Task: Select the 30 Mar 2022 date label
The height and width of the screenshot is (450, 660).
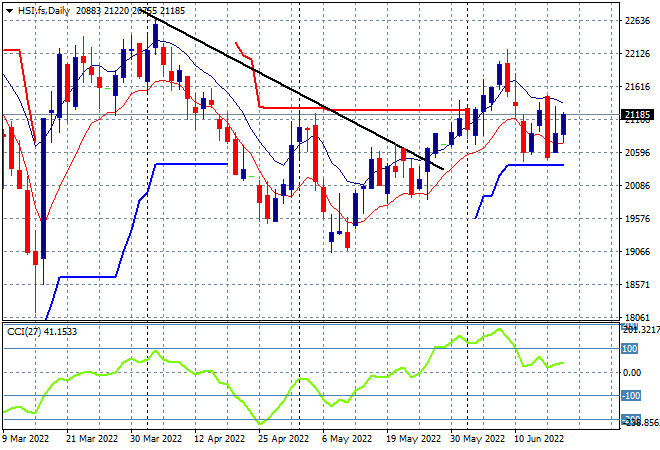Action: point(156,439)
